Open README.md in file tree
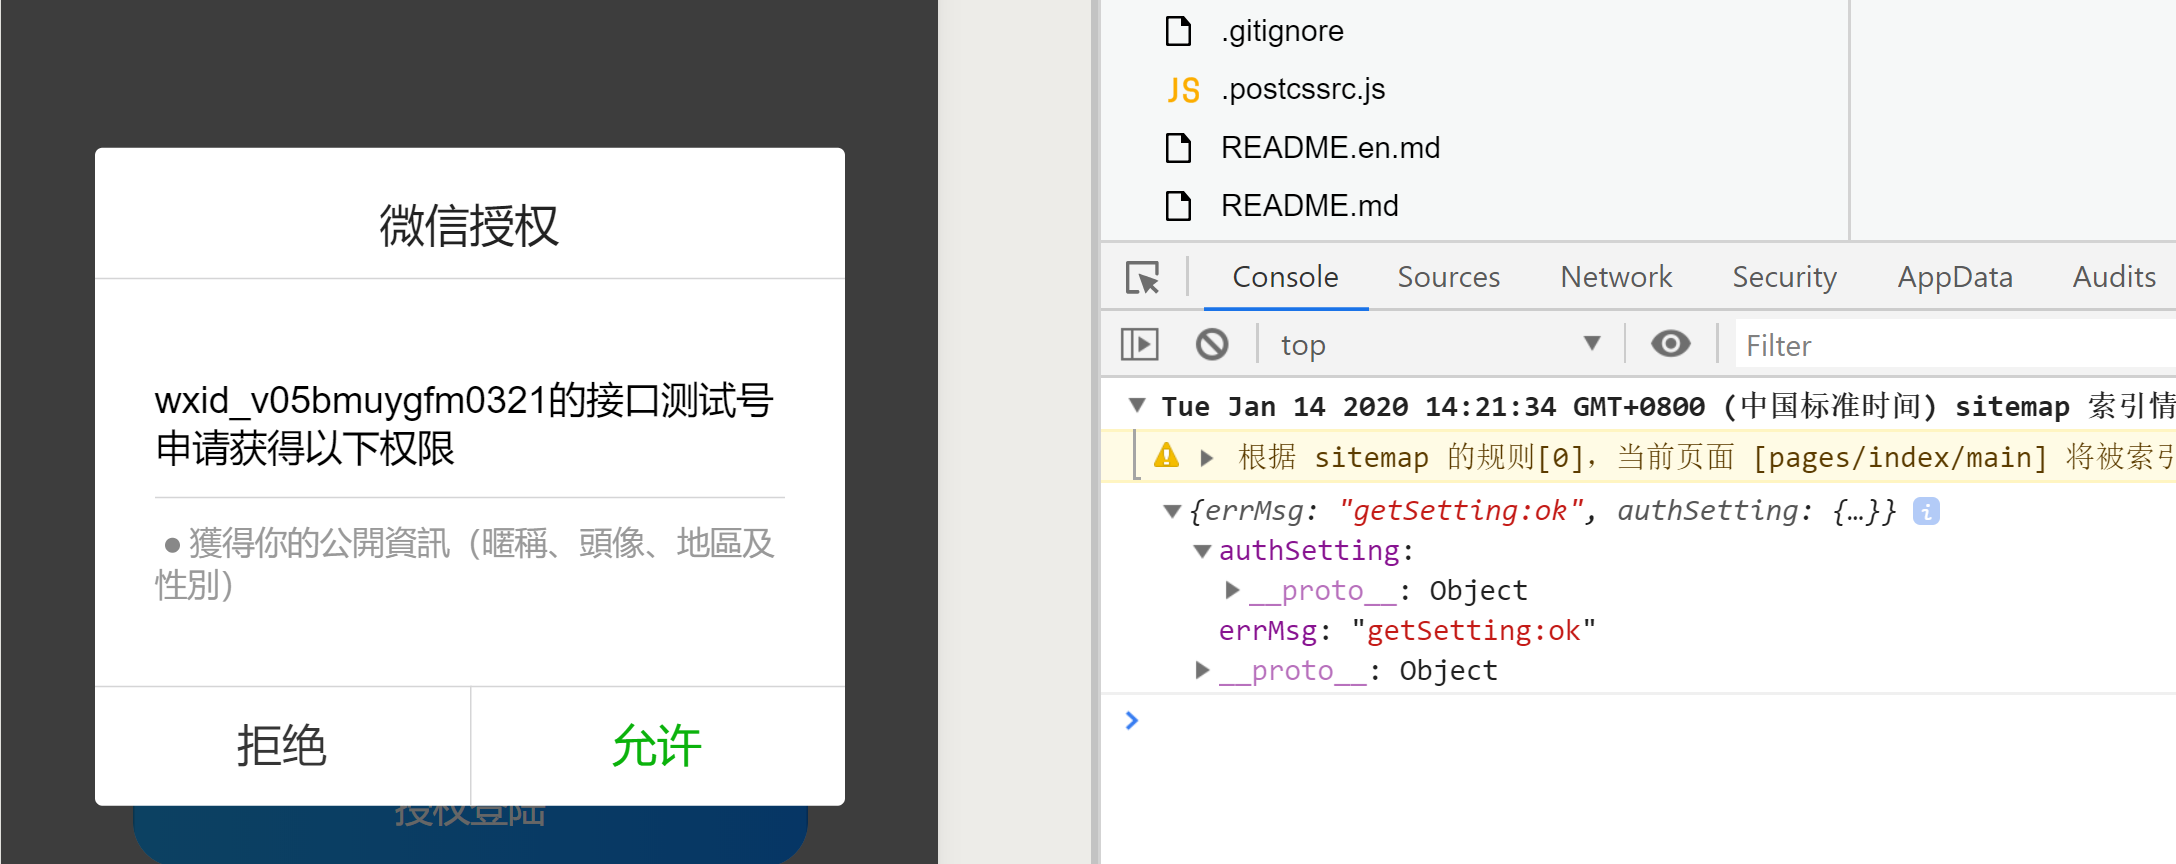 pos(1309,206)
